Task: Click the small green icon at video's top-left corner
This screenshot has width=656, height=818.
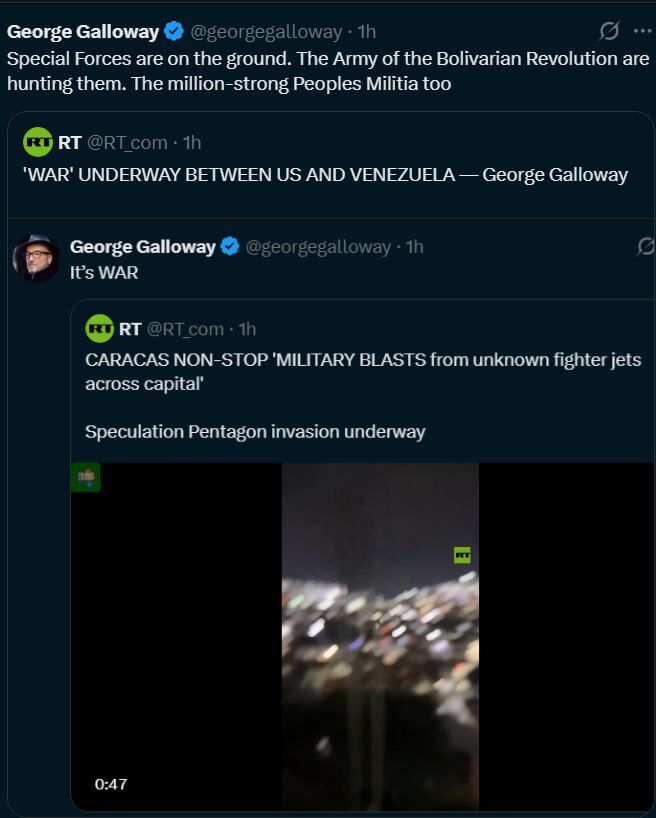Action: coord(86,478)
